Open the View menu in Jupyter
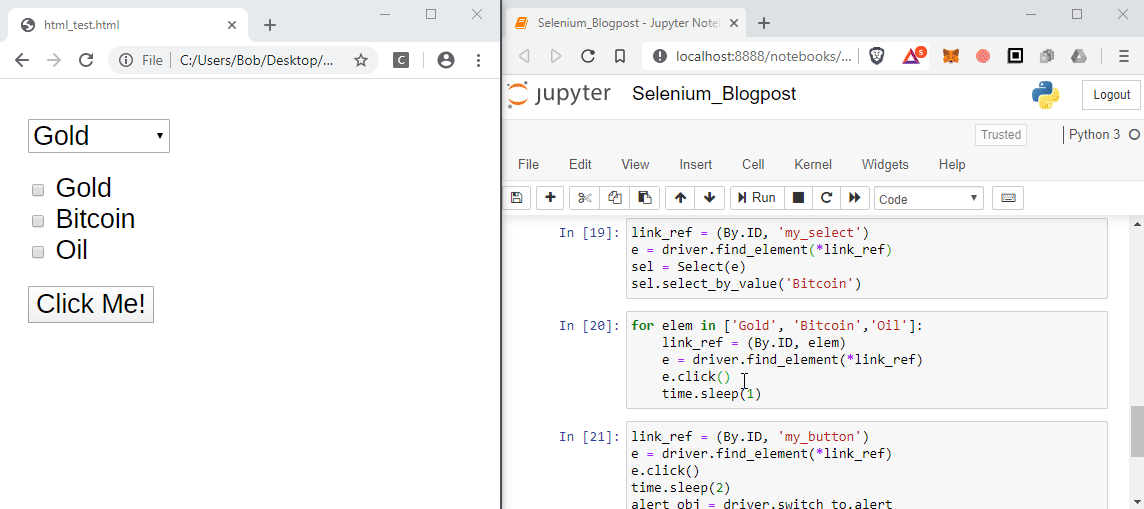Viewport: 1144px width, 509px height. pos(635,165)
